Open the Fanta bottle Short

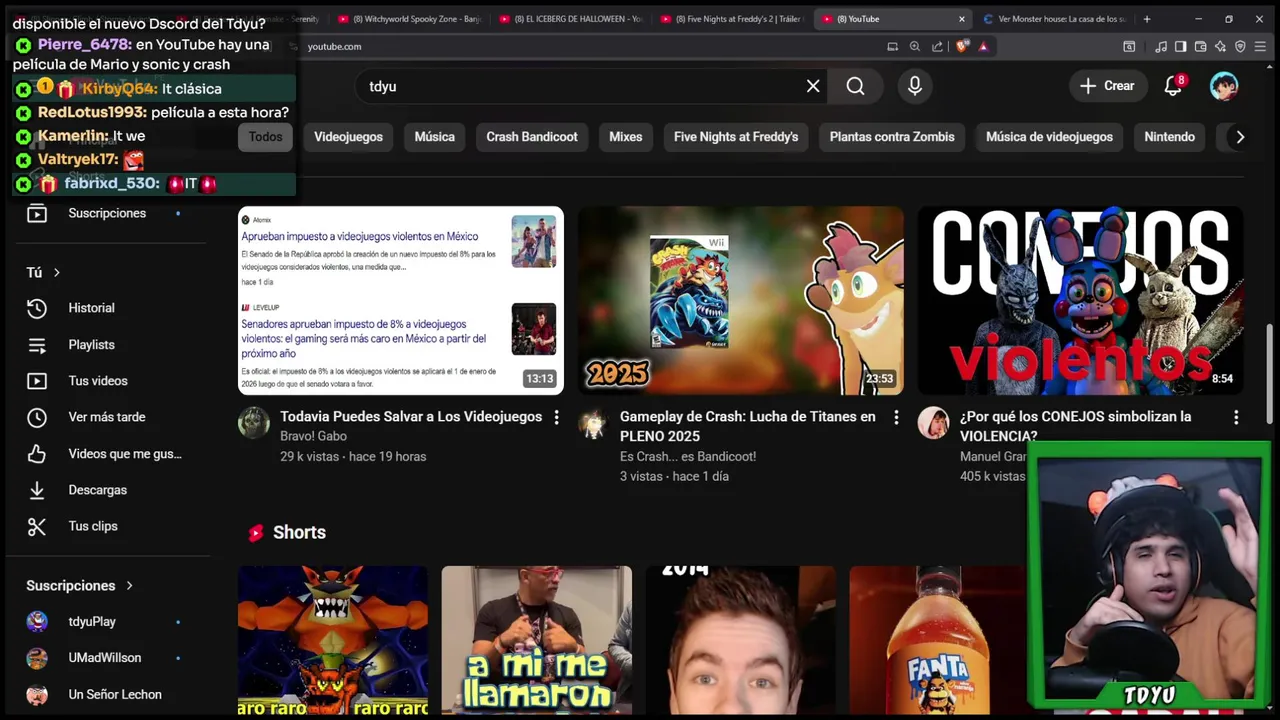[x=938, y=641]
